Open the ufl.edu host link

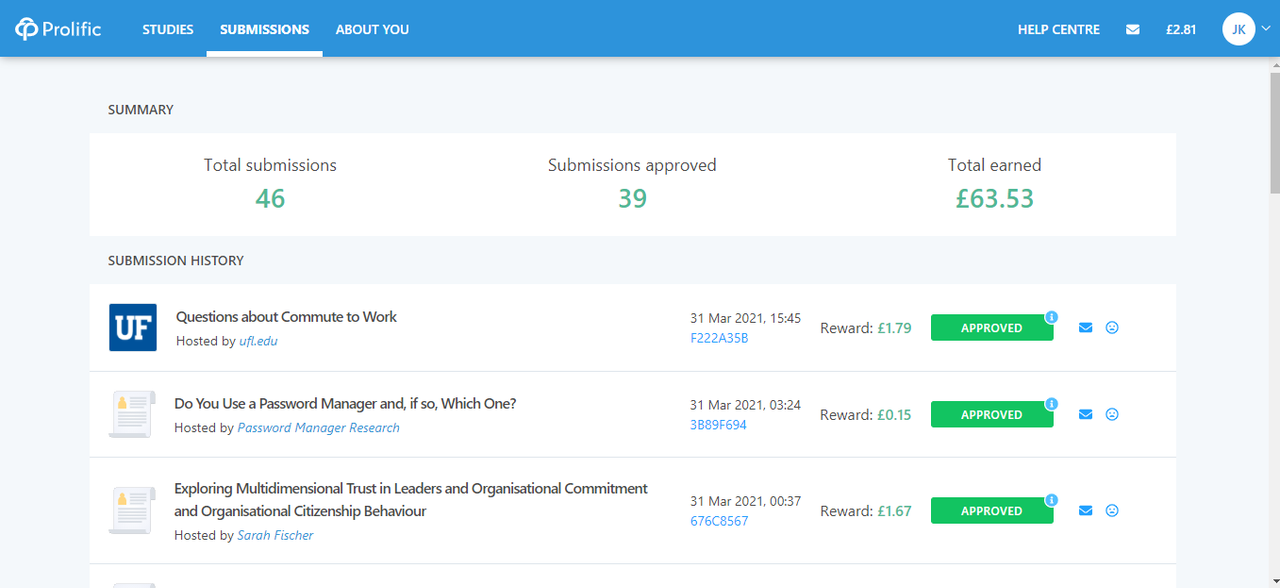(258, 341)
